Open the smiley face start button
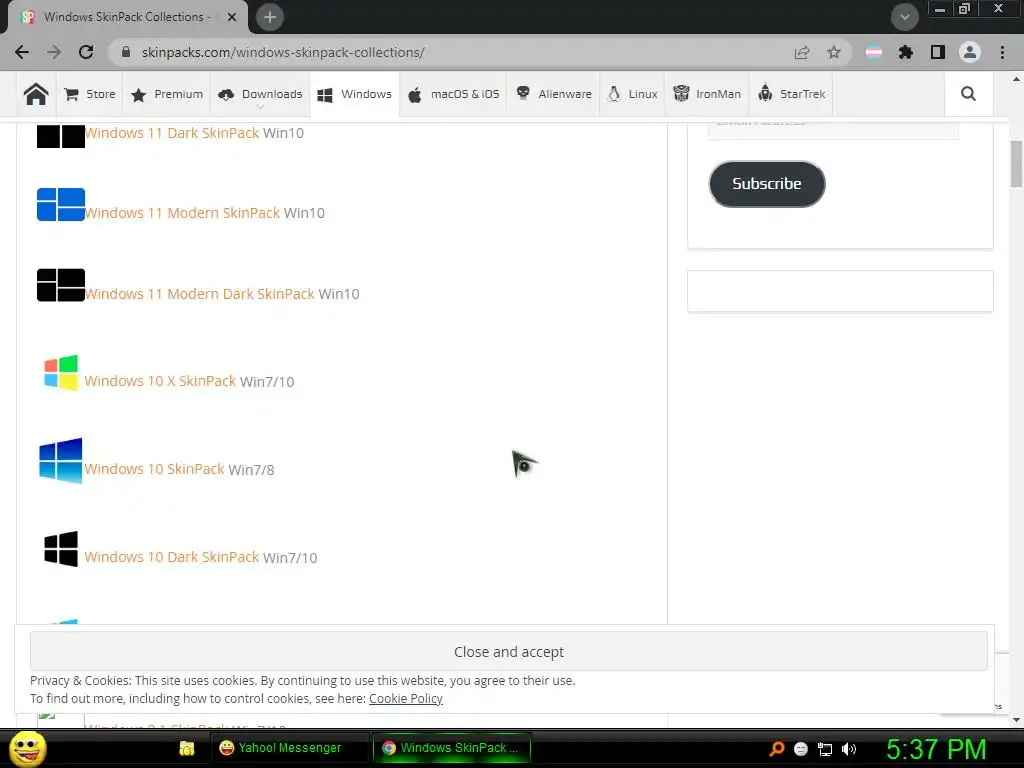The height and width of the screenshot is (768, 1024). click(x=28, y=748)
